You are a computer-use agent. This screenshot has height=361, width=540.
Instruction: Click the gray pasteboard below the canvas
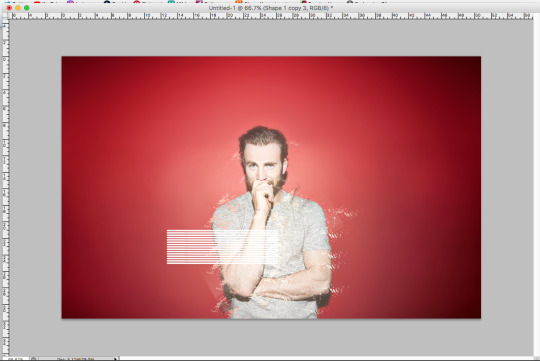271,338
